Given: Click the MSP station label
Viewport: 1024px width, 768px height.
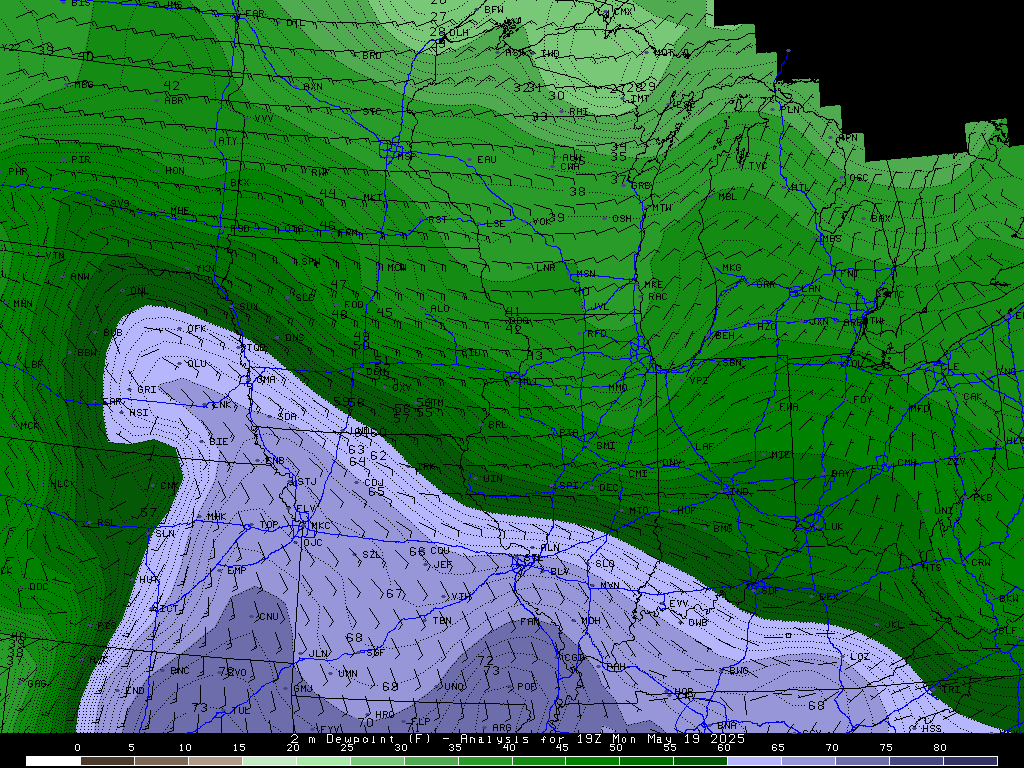Looking at the screenshot, I should tap(406, 157).
